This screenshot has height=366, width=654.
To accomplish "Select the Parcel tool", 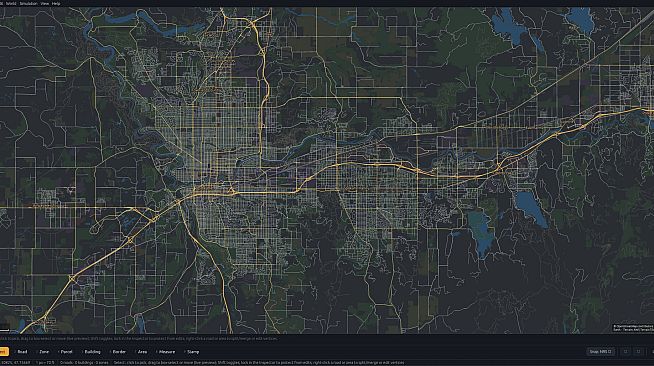I will [x=65, y=352].
